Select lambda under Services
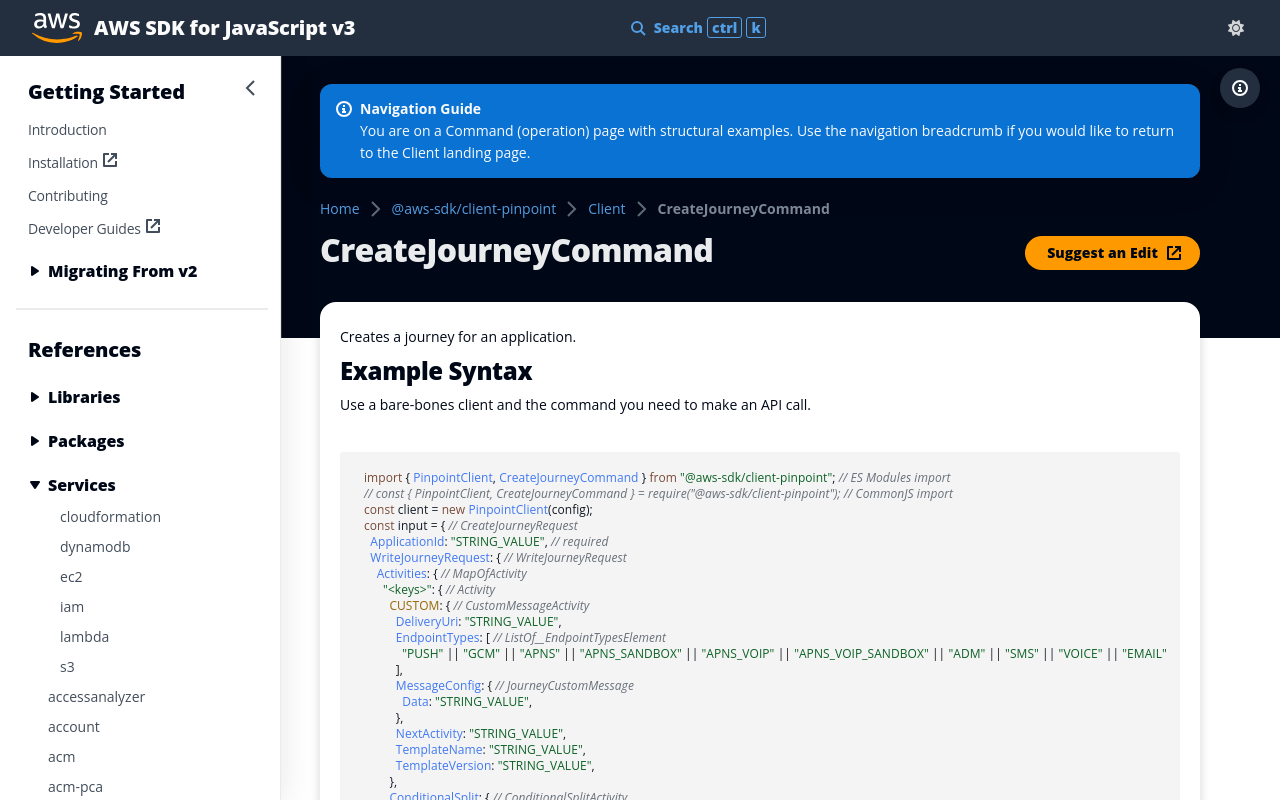1280x800 pixels. (x=84, y=637)
